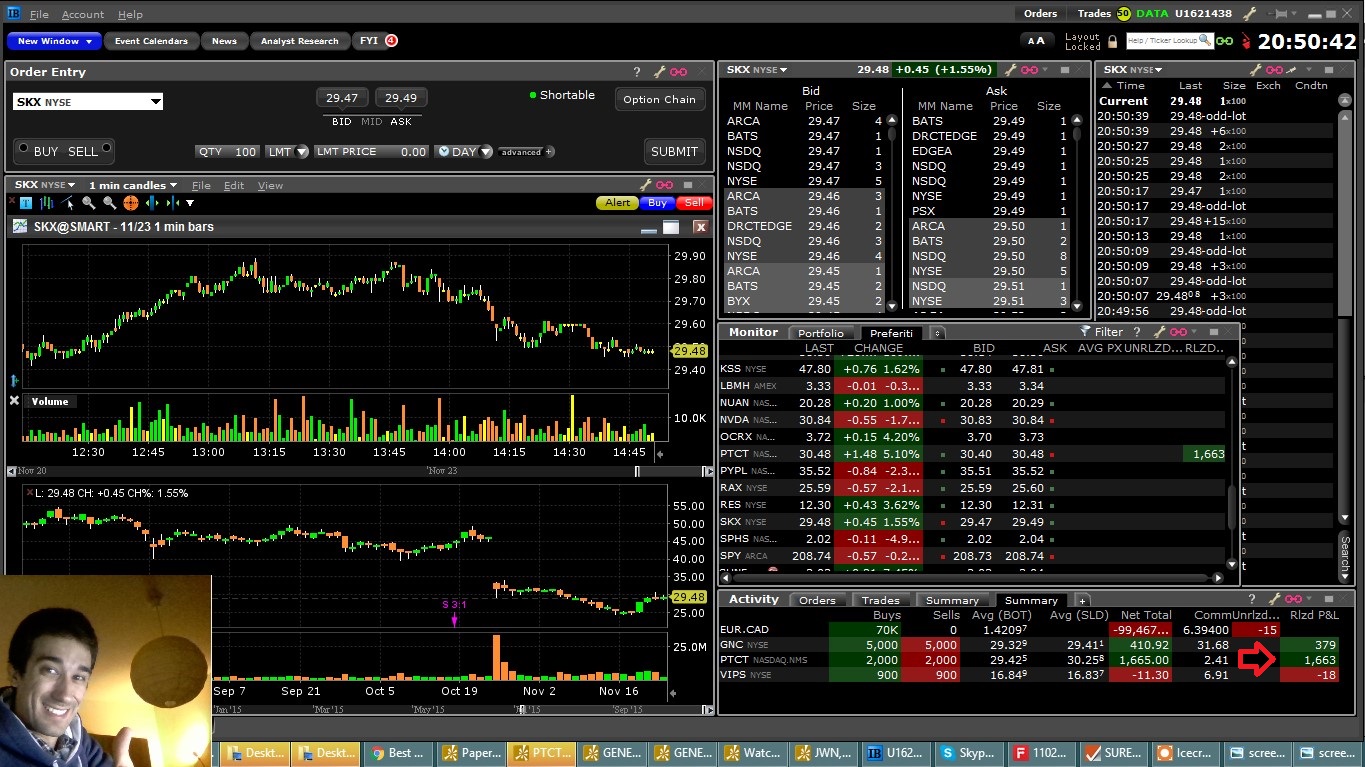The width and height of the screenshot is (1365, 767).
Task: Click the red bucket icon beside clock
Action: (x=1246, y=42)
